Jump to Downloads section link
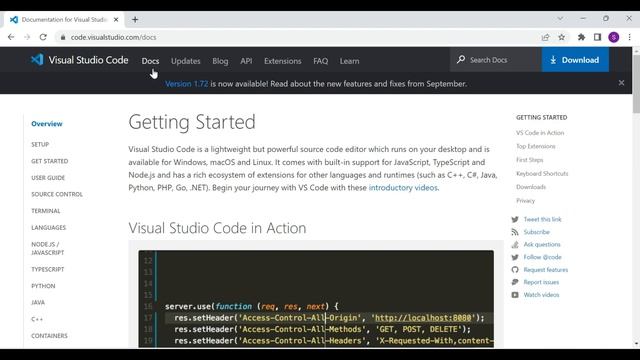The image size is (640, 360). click(531, 187)
